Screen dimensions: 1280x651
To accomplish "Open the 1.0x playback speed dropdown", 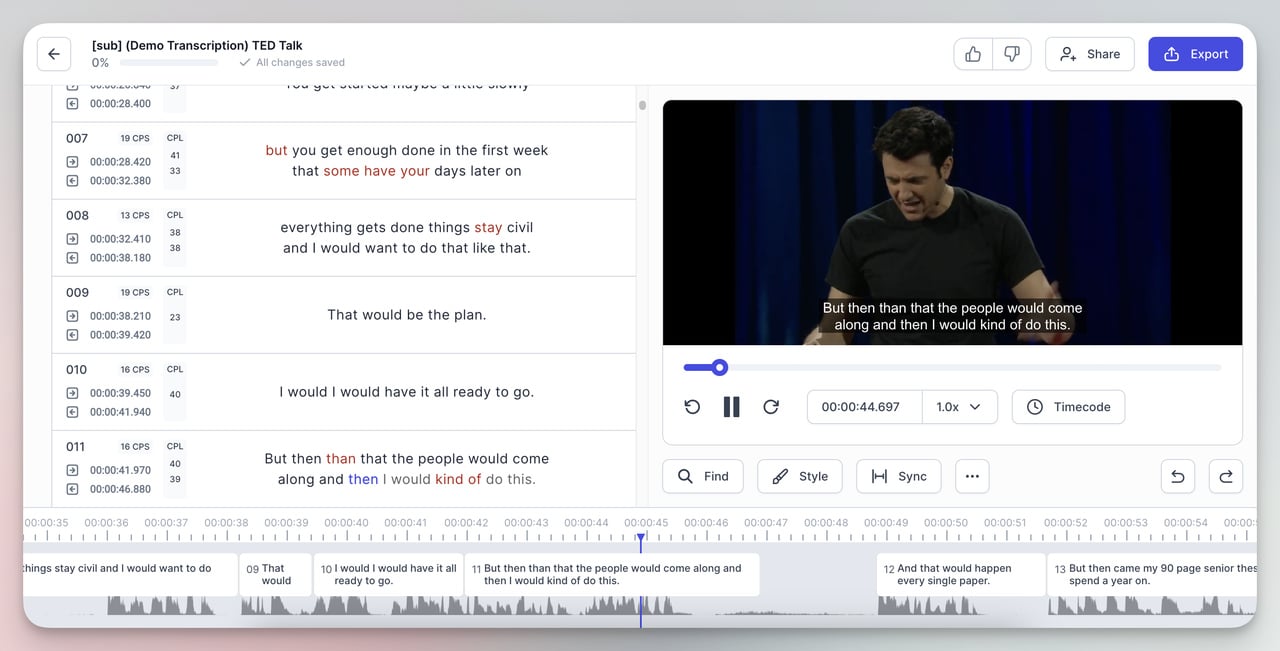I will point(959,407).
